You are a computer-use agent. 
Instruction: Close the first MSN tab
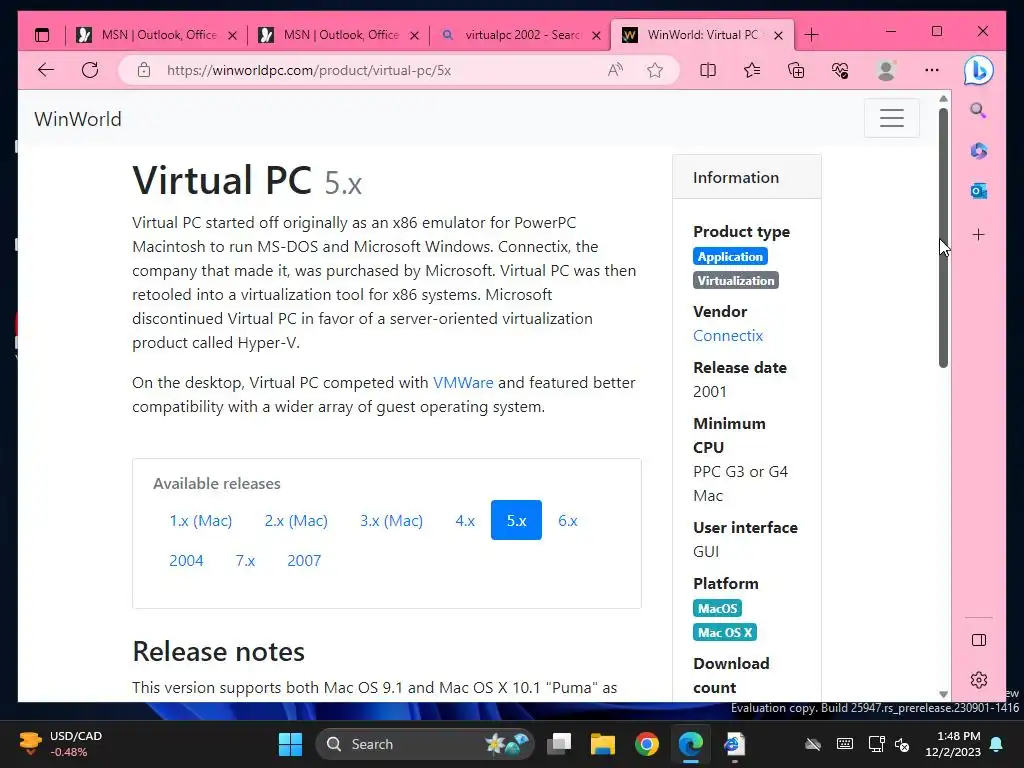tap(232, 35)
